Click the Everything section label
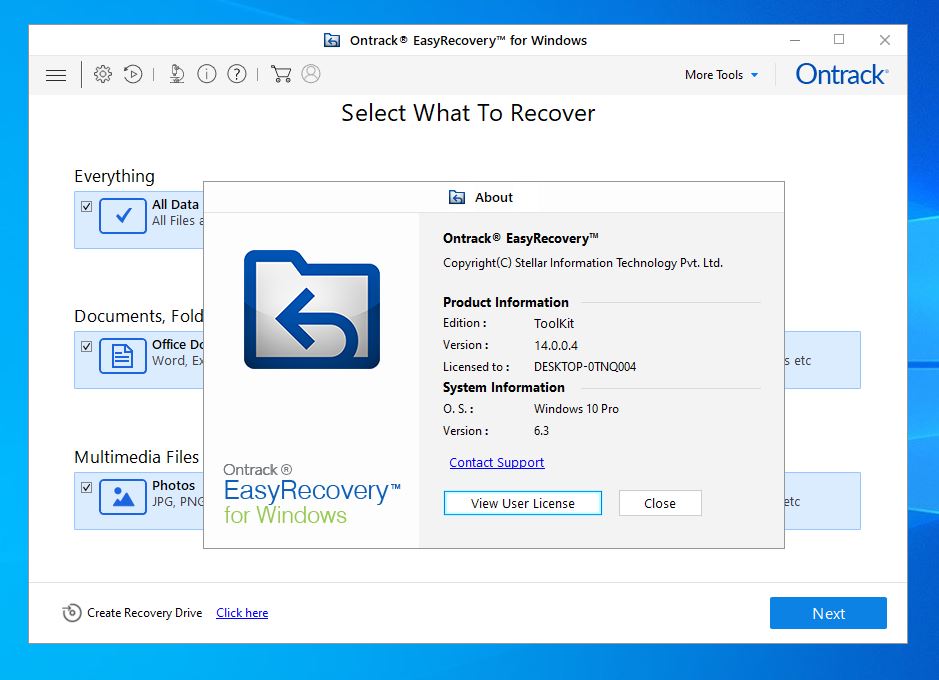 (x=114, y=176)
